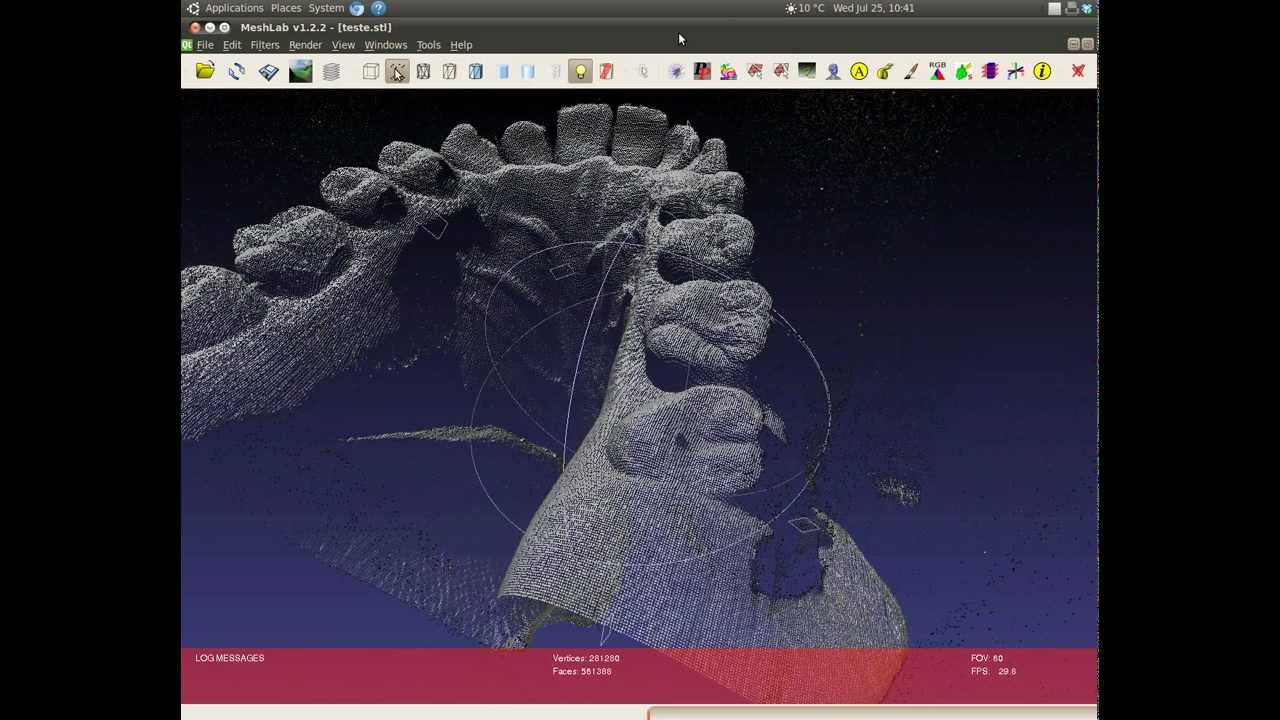The image size is (1280, 720).
Task: Switch to Flat Lines render mode
Action: pyautogui.click(x=475, y=71)
